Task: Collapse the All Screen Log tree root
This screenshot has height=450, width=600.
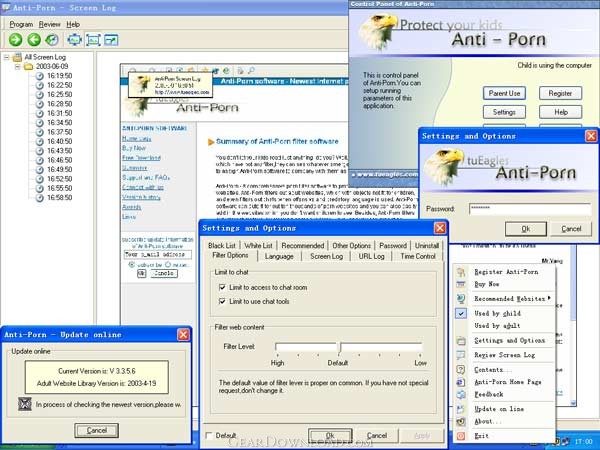Action: tap(7, 57)
